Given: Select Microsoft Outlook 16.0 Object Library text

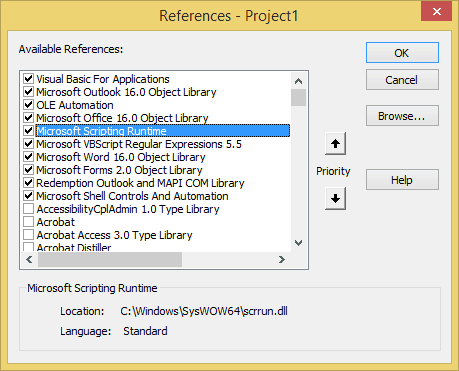Looking at the screenshot, I should click(126, 92).
